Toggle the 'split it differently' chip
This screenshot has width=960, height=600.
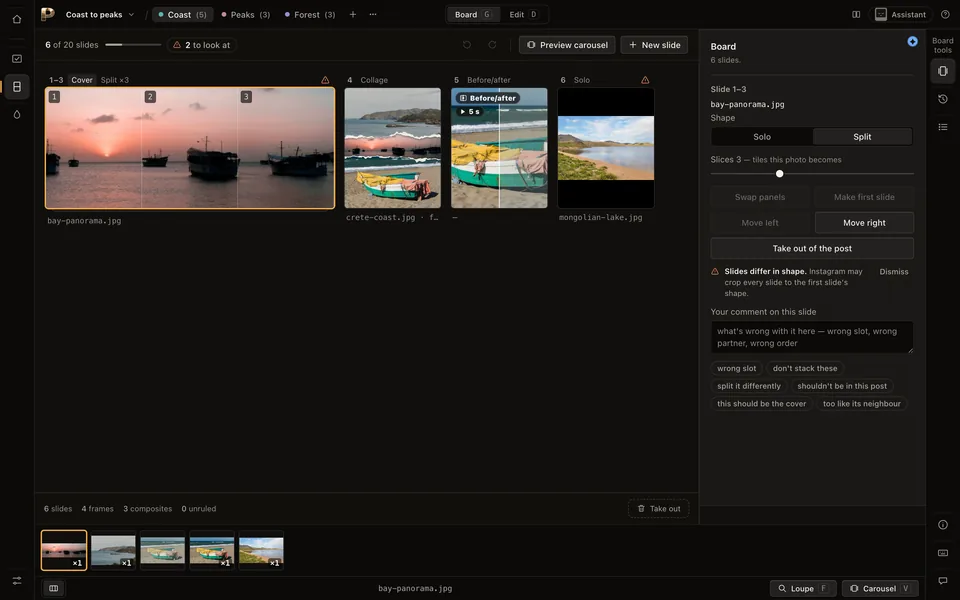(749, 386)
